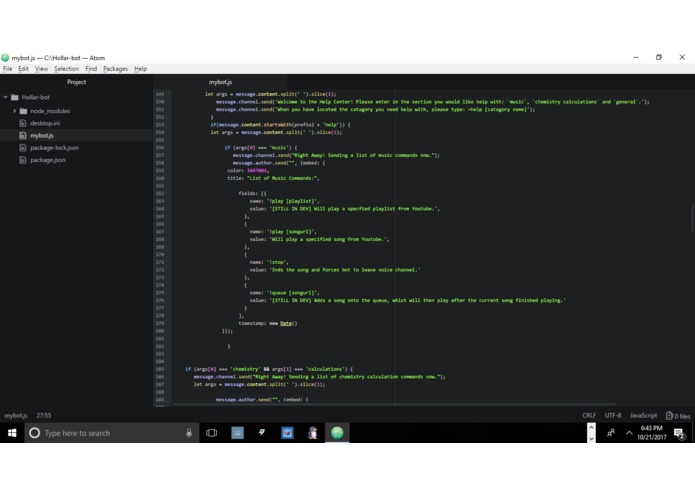This screenshot has height=494, width=695.
Task: Restore down the Atom window
Action: coord(659,58)
